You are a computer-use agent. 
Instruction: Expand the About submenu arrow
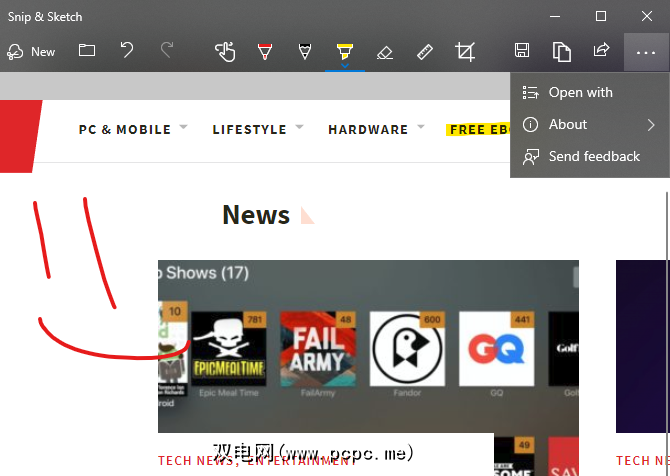pyautogui.click(x=651, y=125)
